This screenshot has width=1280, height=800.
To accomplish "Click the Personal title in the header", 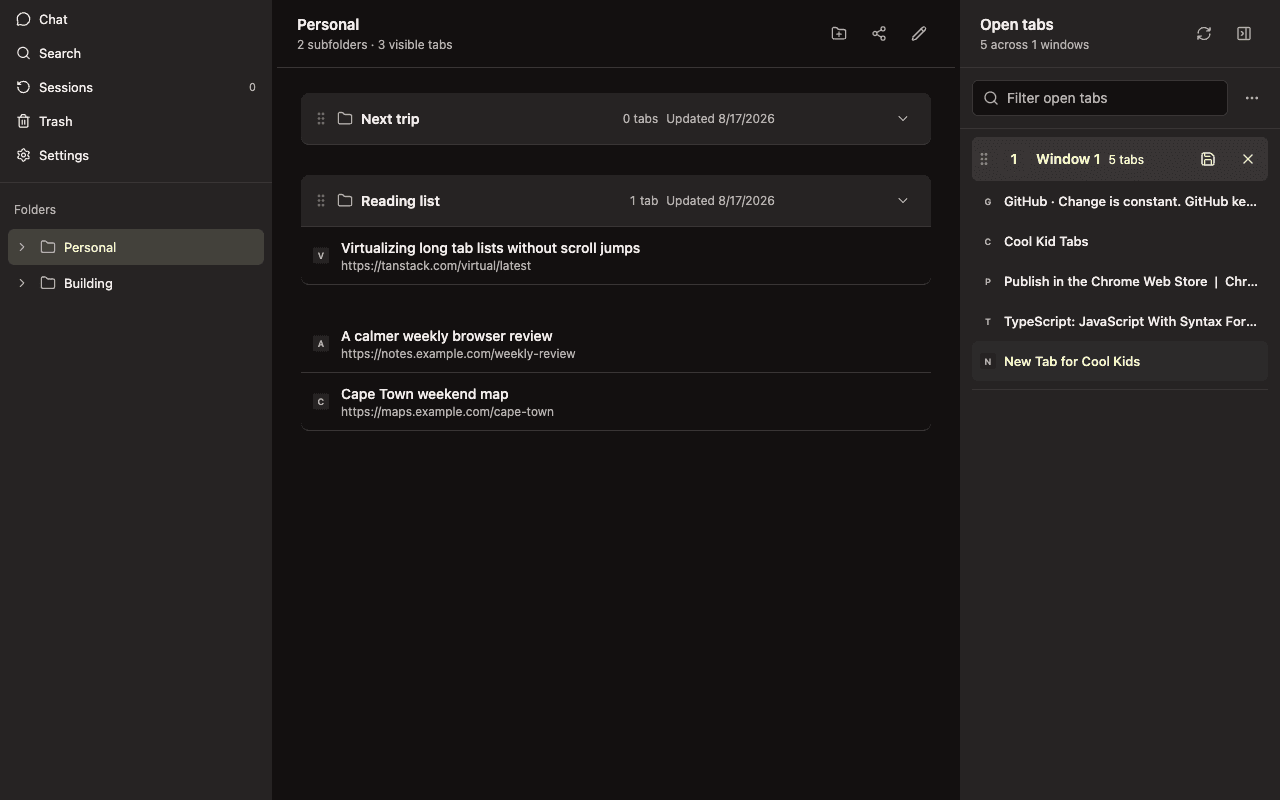I will tap(328, 25).
